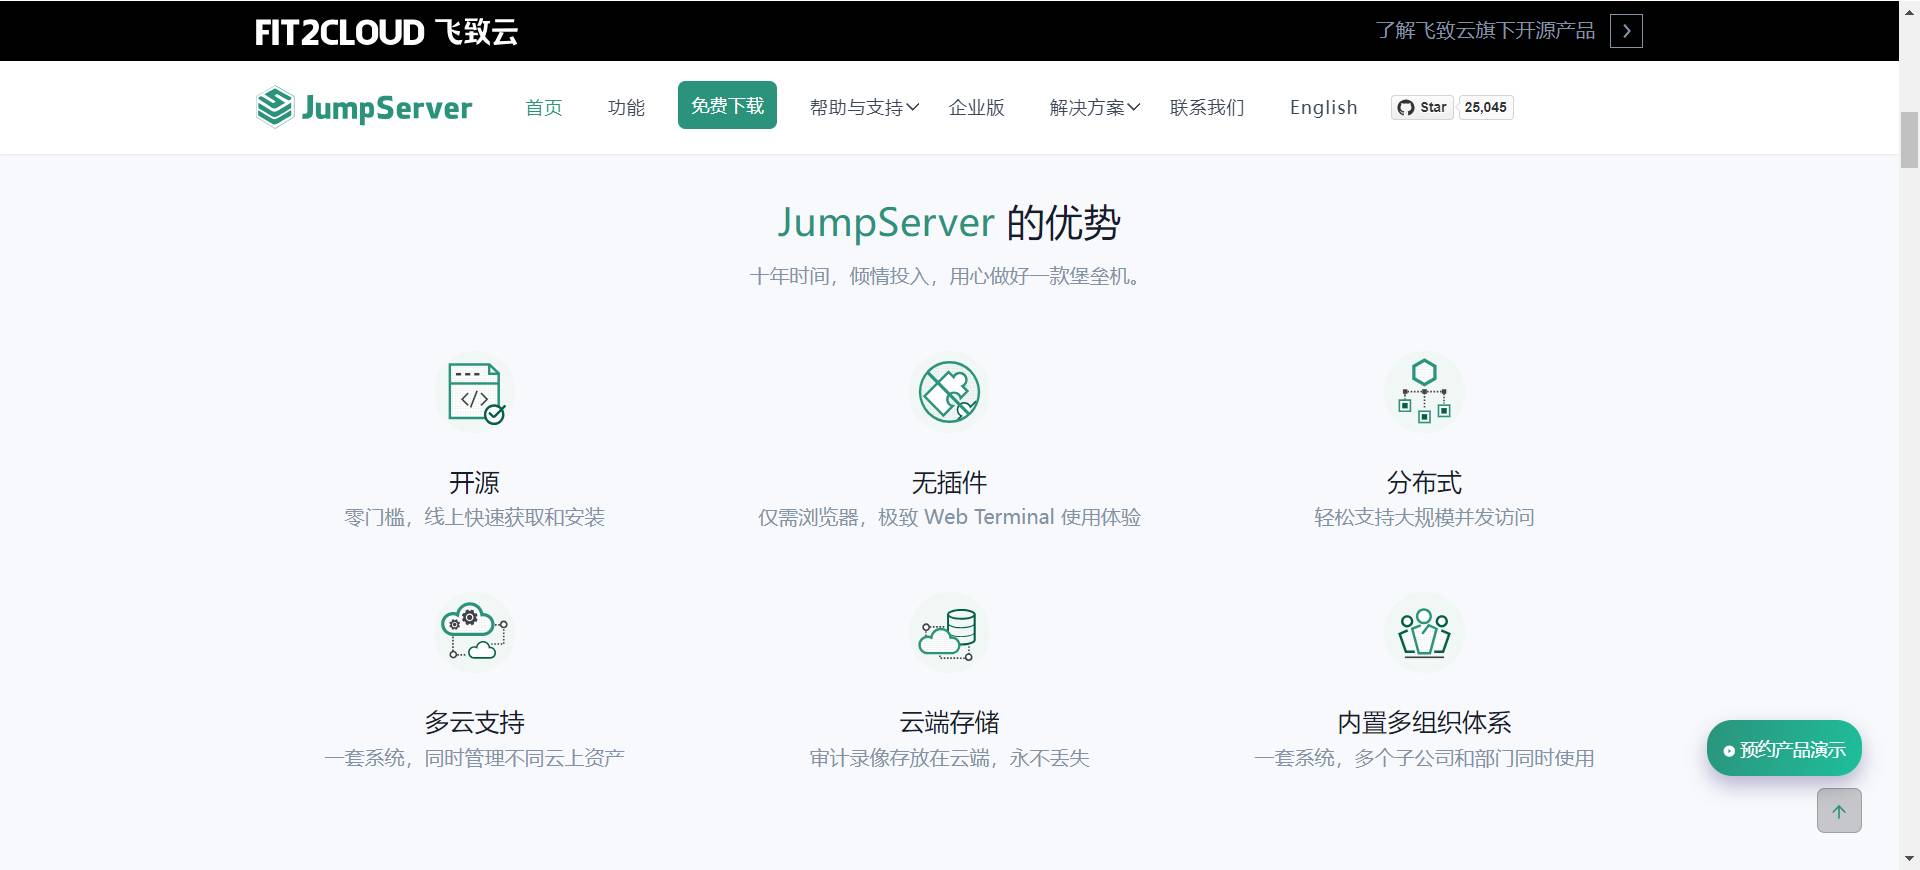Click the 内置多组织体系 people icon
Screen dimensions: 1920x870
coord(1424,632)
